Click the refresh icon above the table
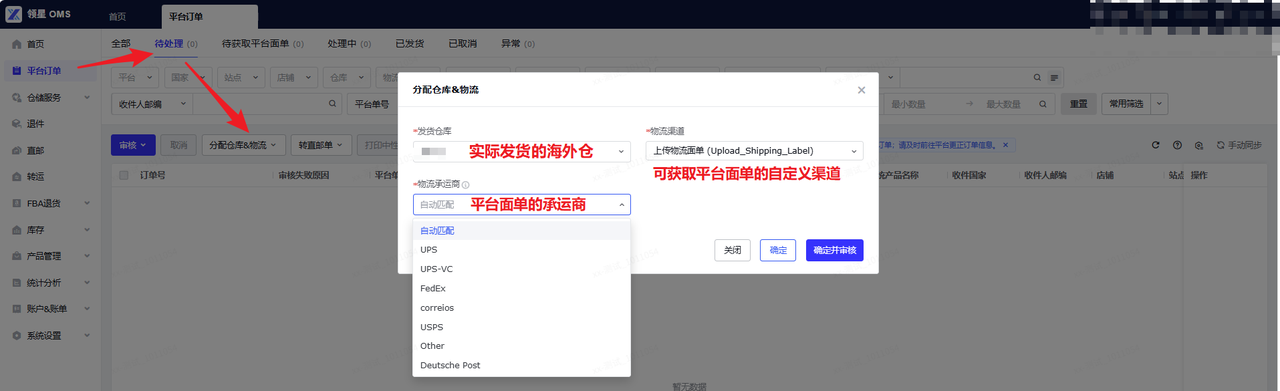Screen dimensions: 1280x391 click(x=1156, y=145)
